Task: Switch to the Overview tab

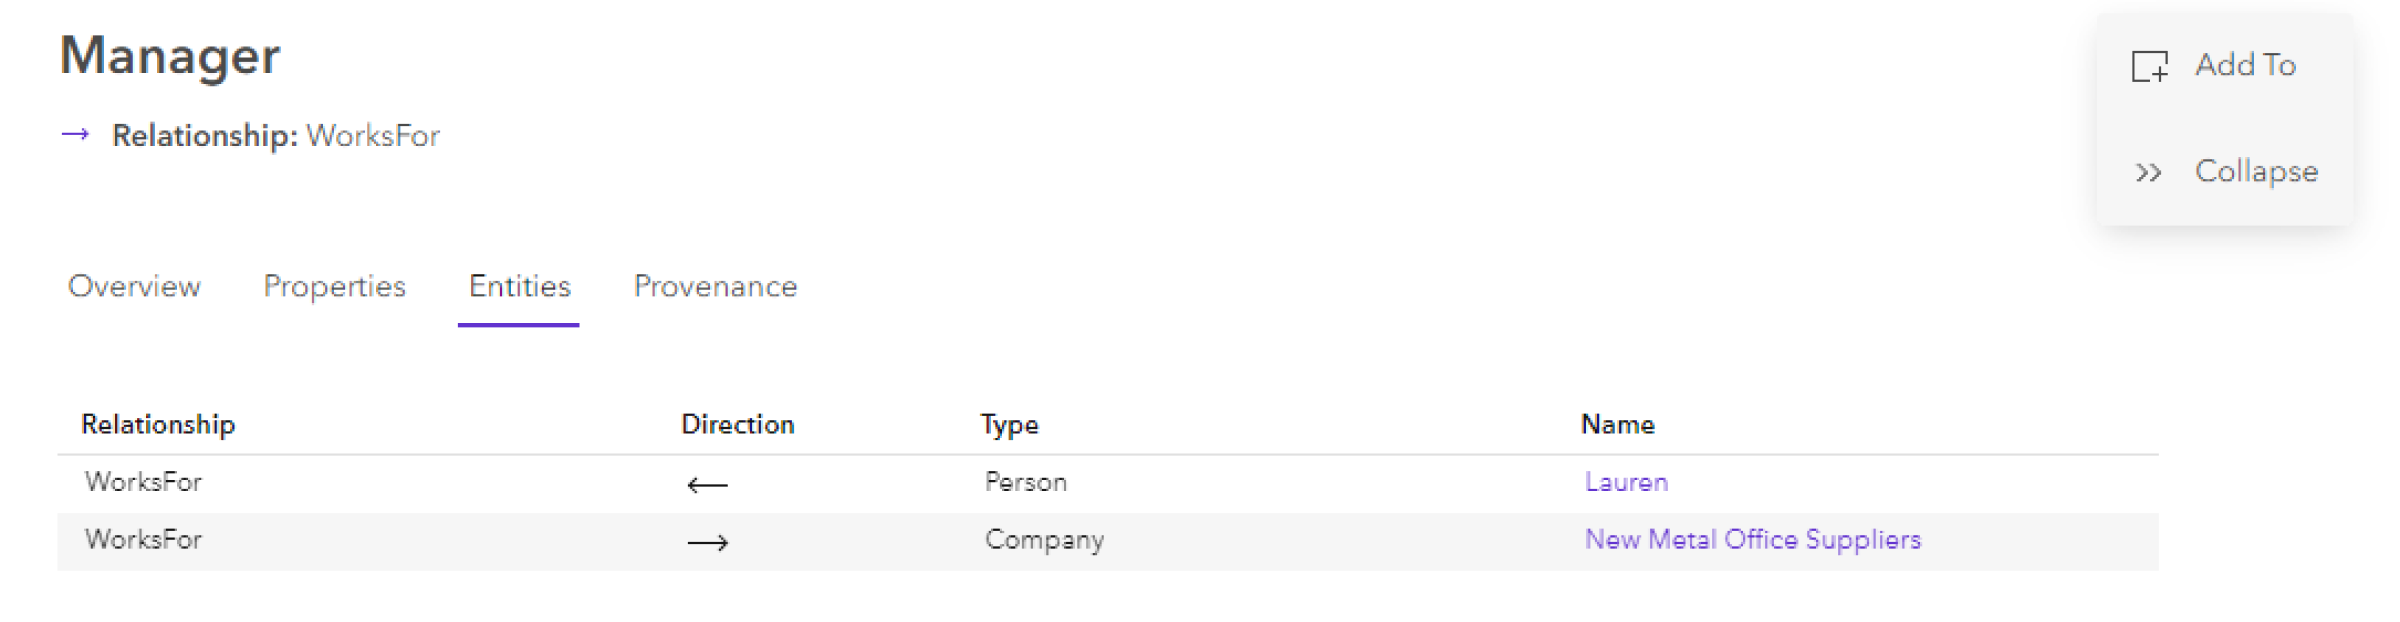Action: tap(133, 287)
